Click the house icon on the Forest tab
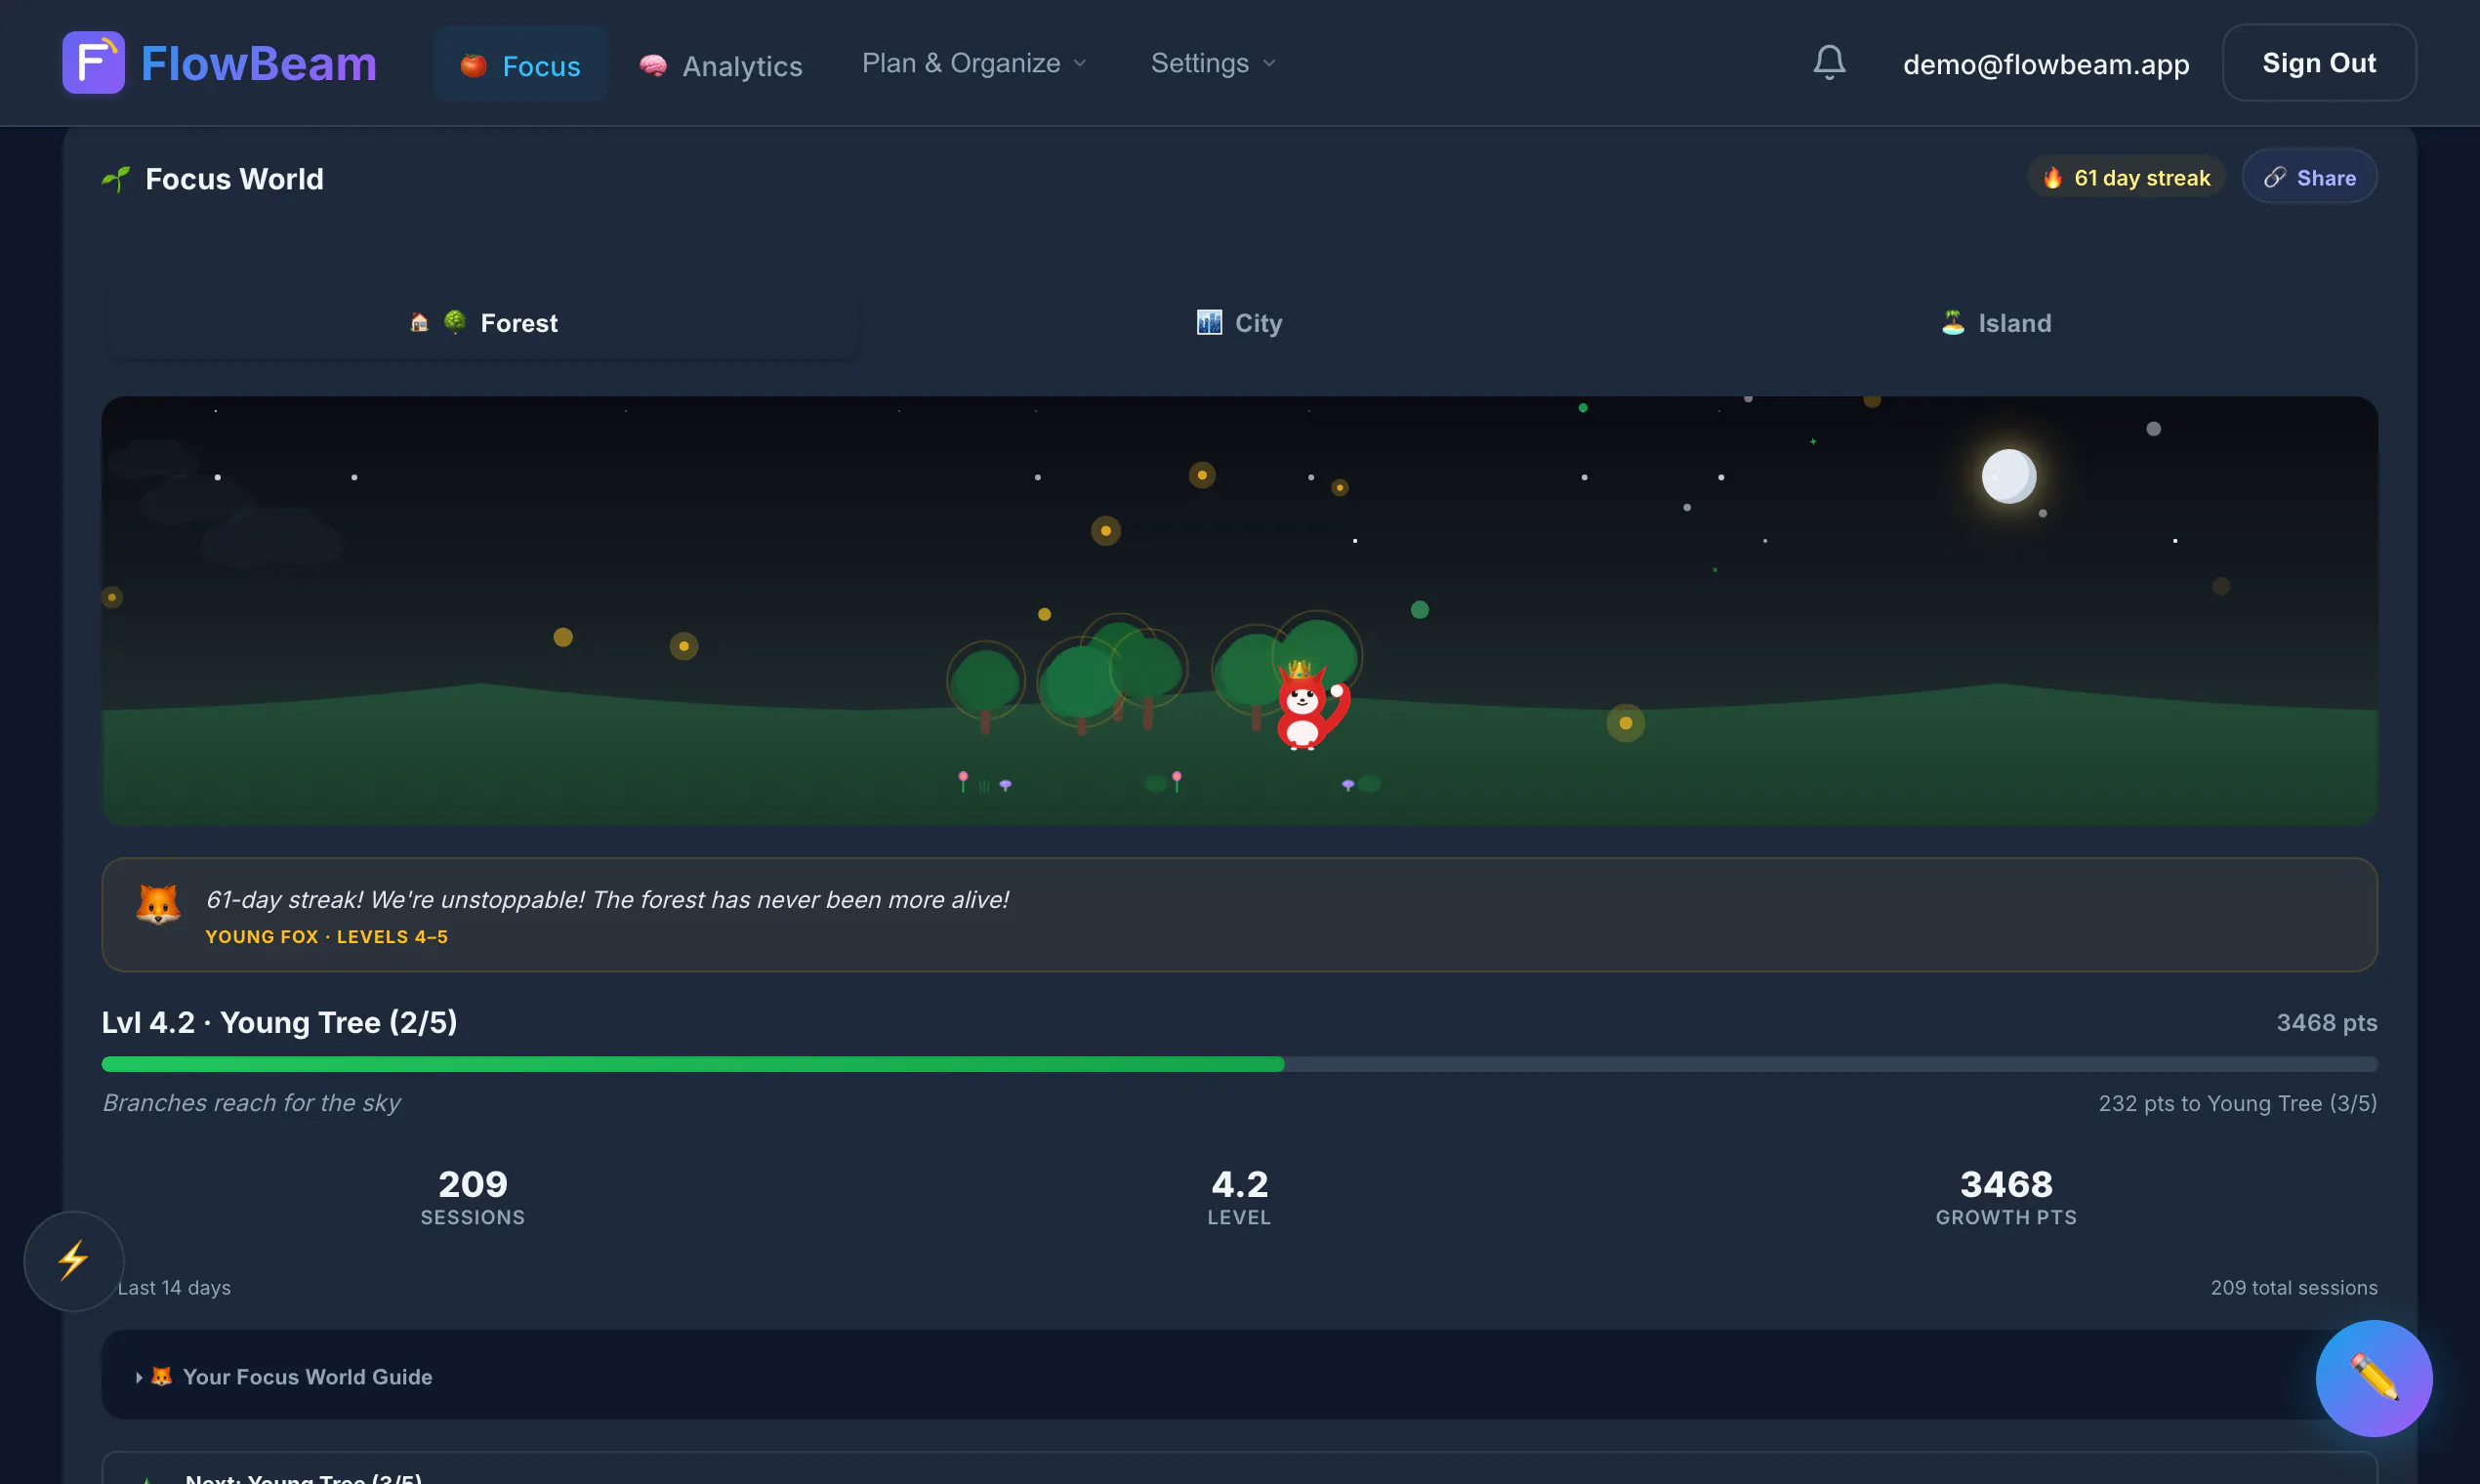Image resolution: width=2480 pixels, height=1484 pixels. click(x=419, y=322)
